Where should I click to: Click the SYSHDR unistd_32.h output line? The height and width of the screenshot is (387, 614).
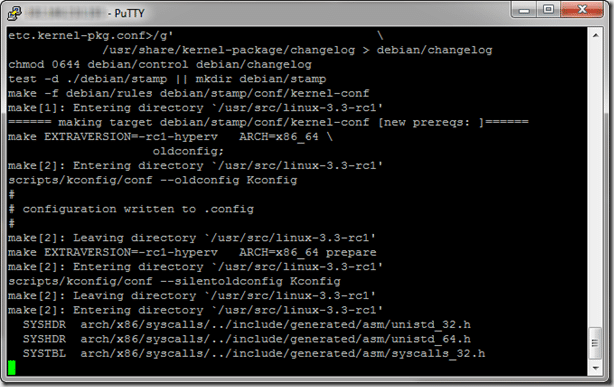pyautogui.click(x=247, y=325)
